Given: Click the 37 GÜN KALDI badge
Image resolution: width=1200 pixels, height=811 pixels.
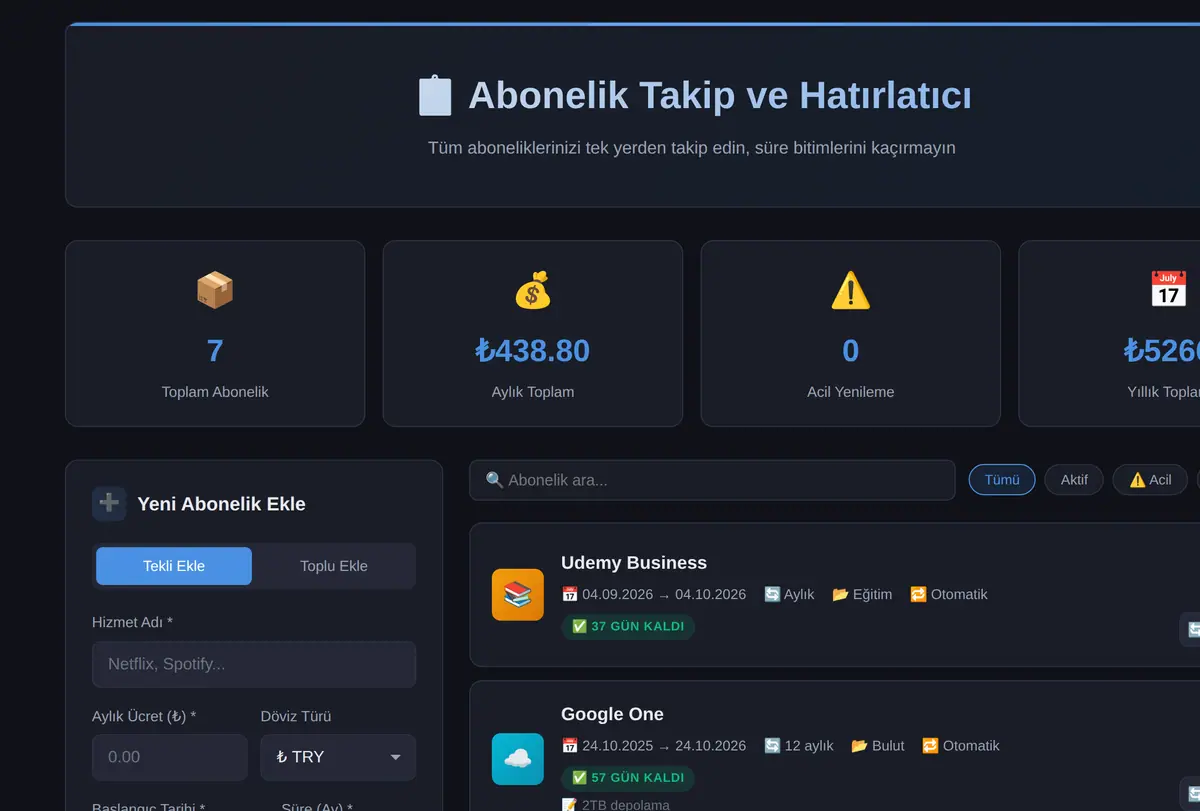Looking at the screenshot, I should point(628,627).
